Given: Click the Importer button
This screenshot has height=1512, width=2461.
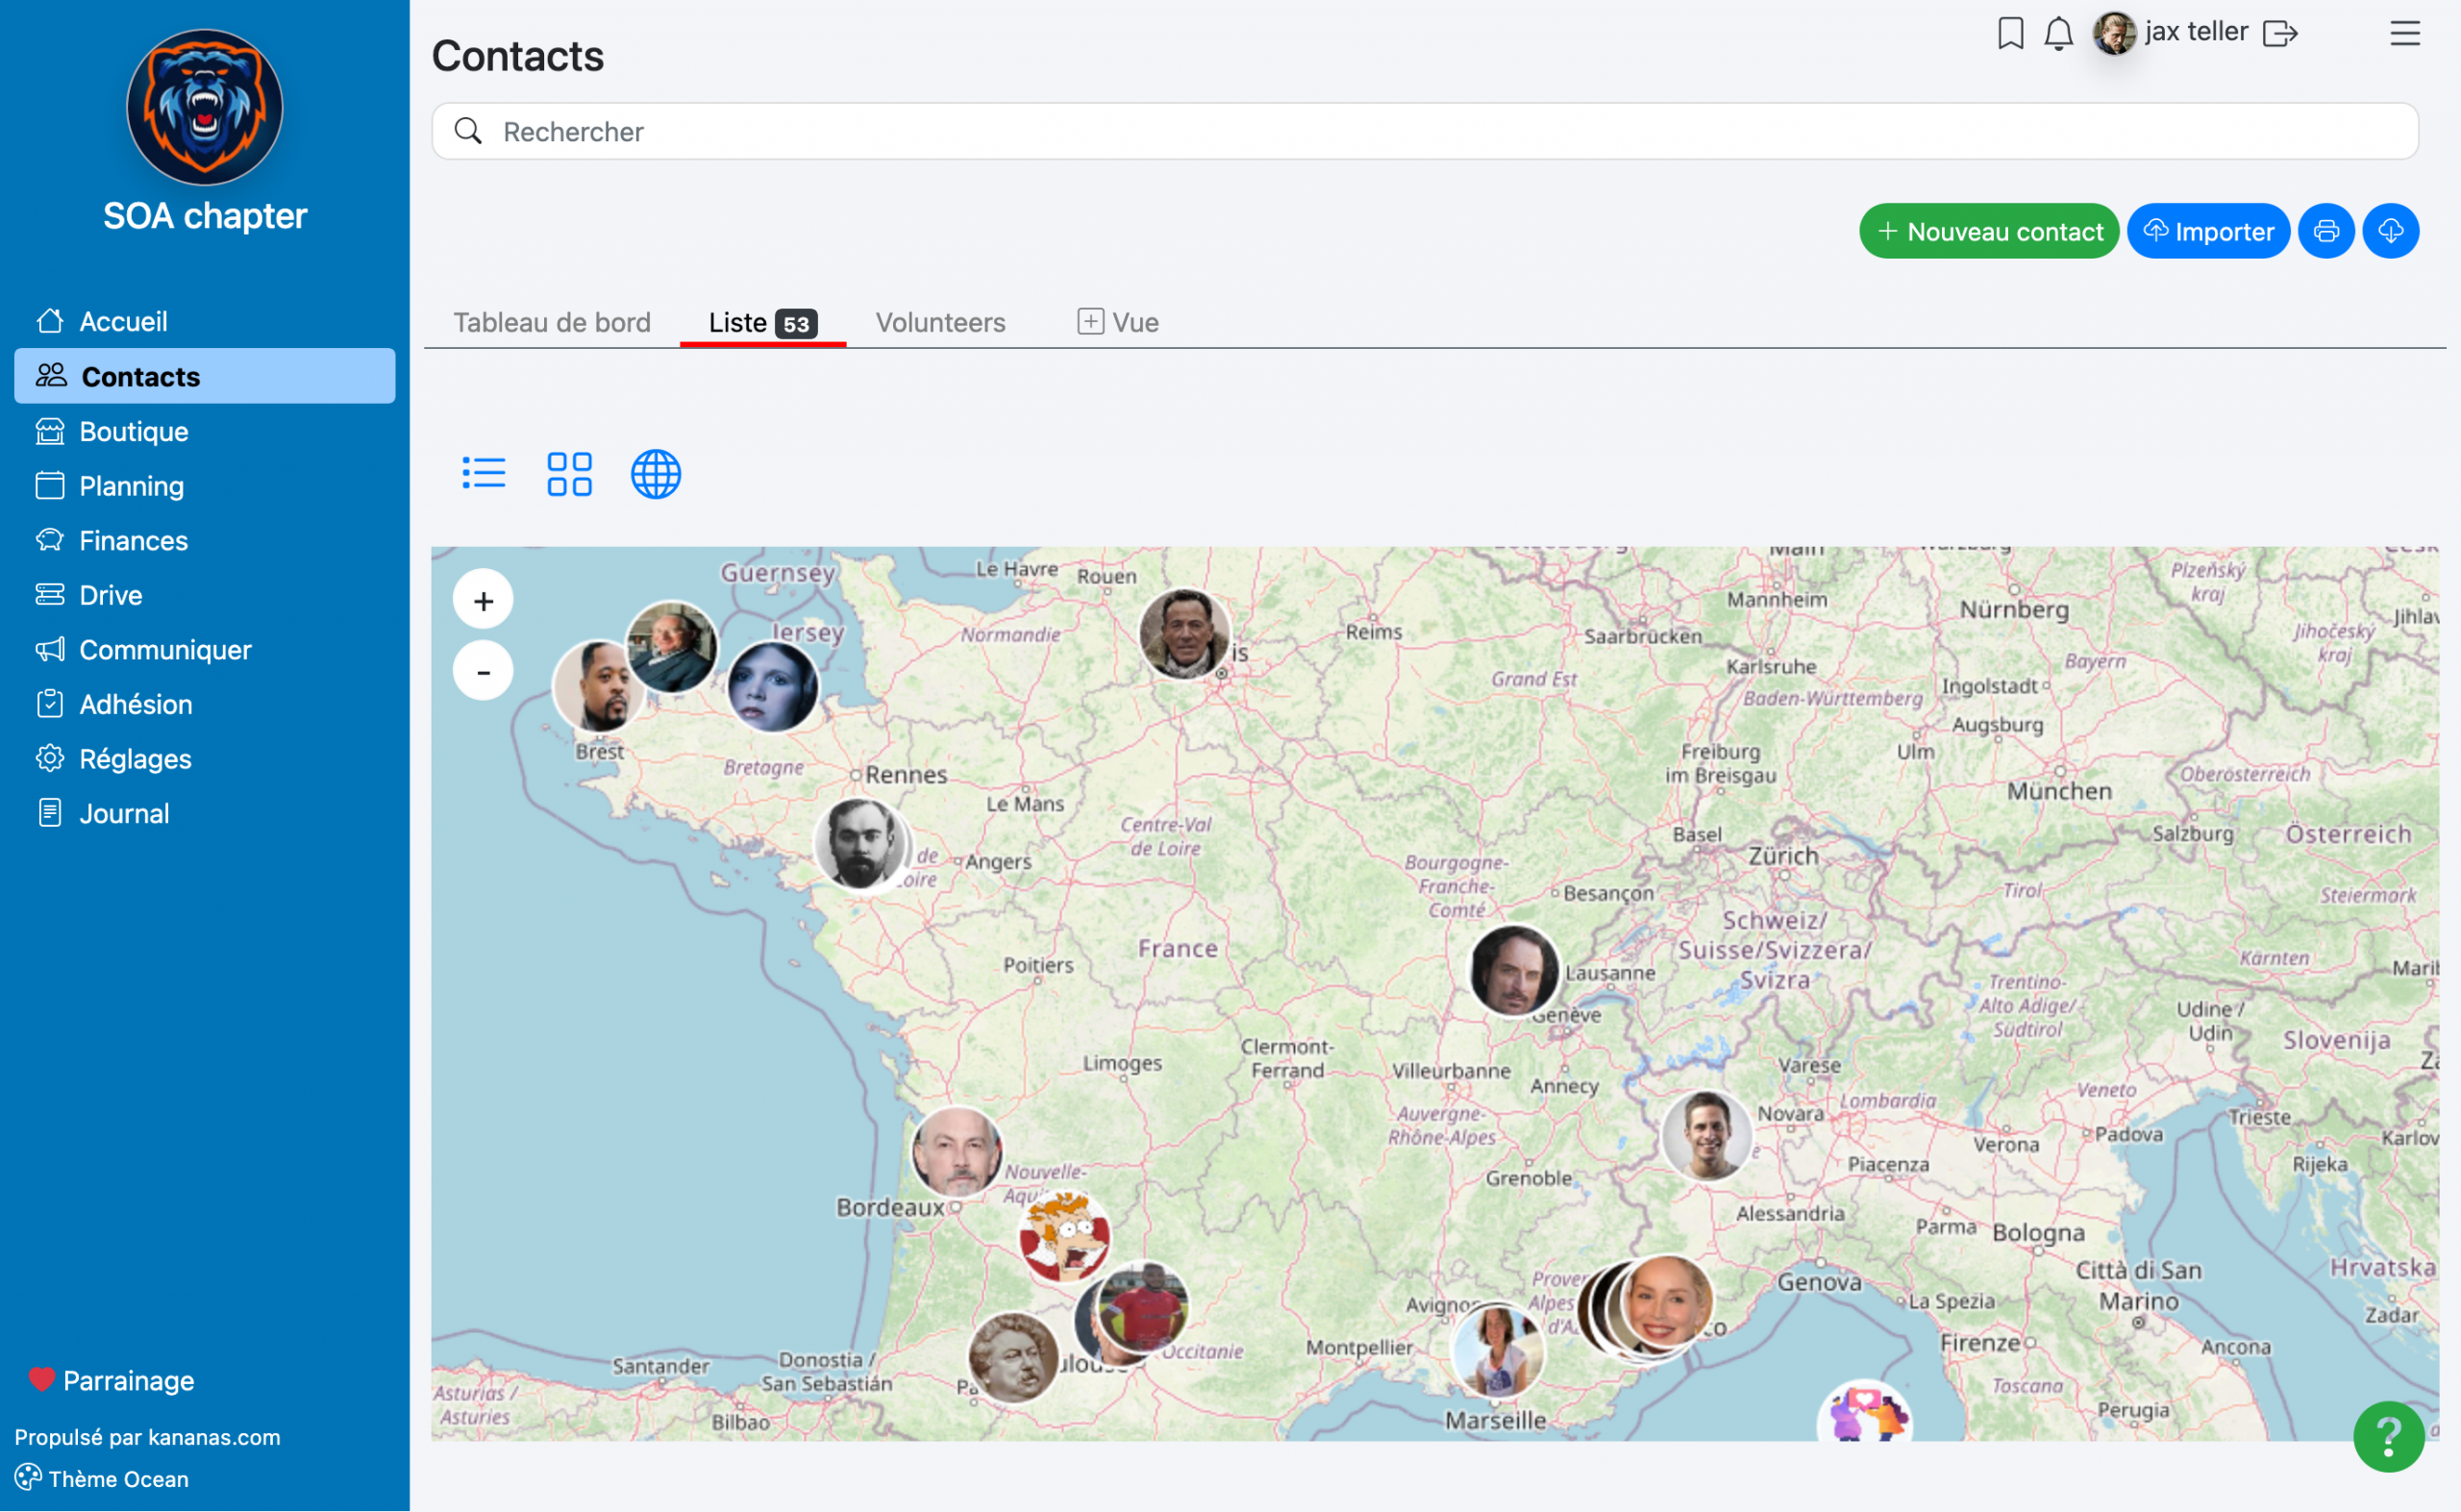Looking at the screenshot, I should click(2208, 231).
